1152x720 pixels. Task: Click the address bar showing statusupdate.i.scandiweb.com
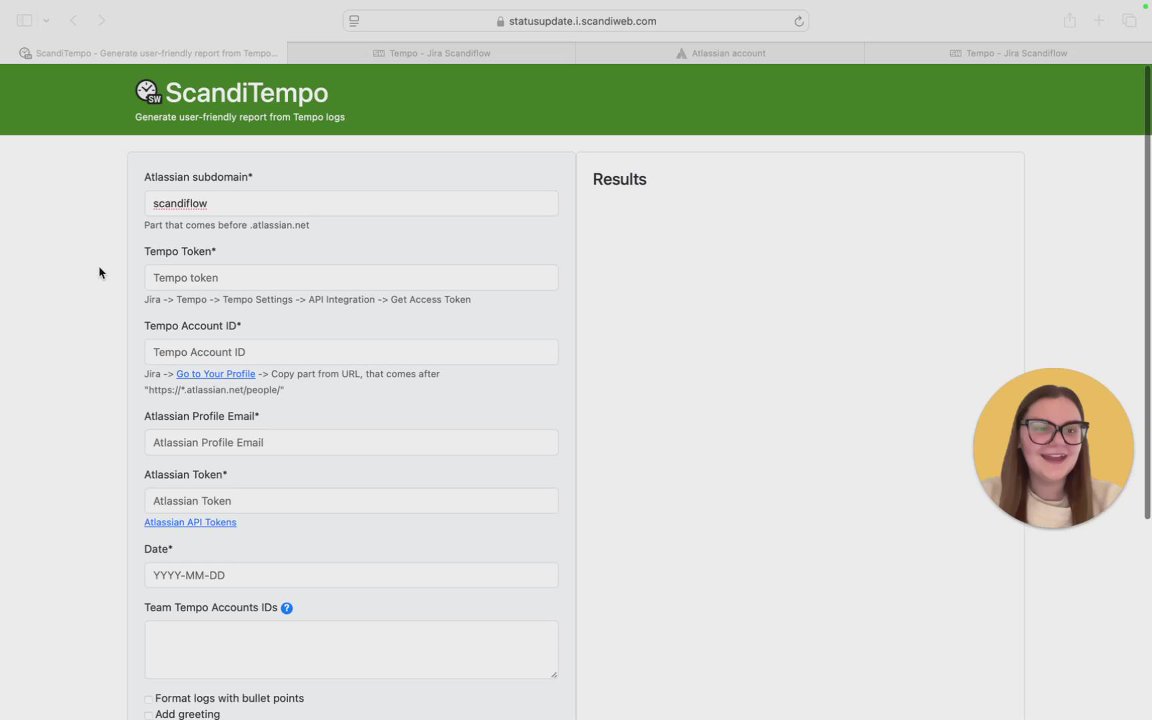tap(575, 21)
